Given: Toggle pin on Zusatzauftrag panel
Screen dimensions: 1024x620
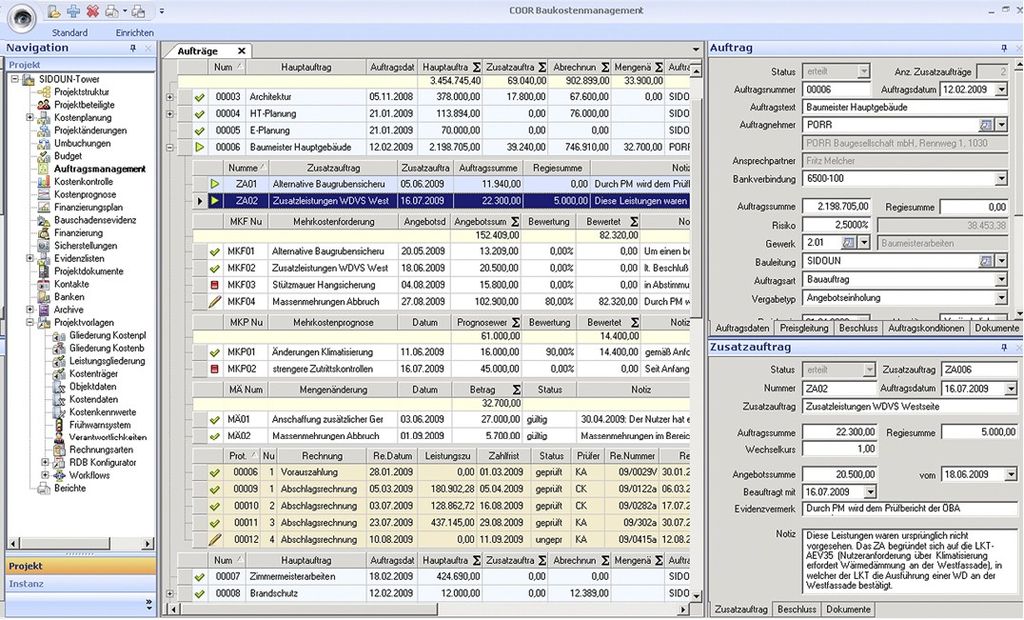Looking at the screenshot, I should [1004, 348].
